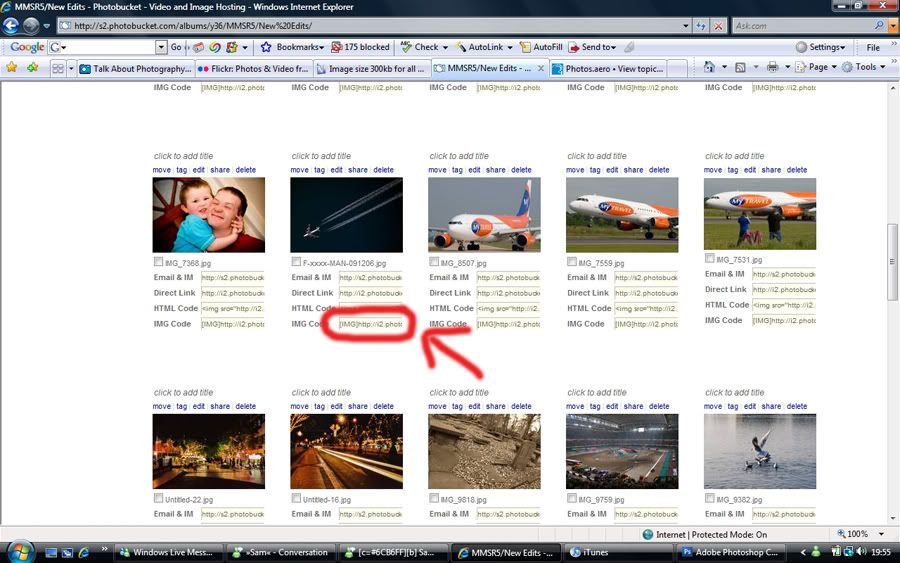This screenshot has height=563, width=900.
Task: Open the Adobe Photoshop taskbar button
Action: [730, 553]
